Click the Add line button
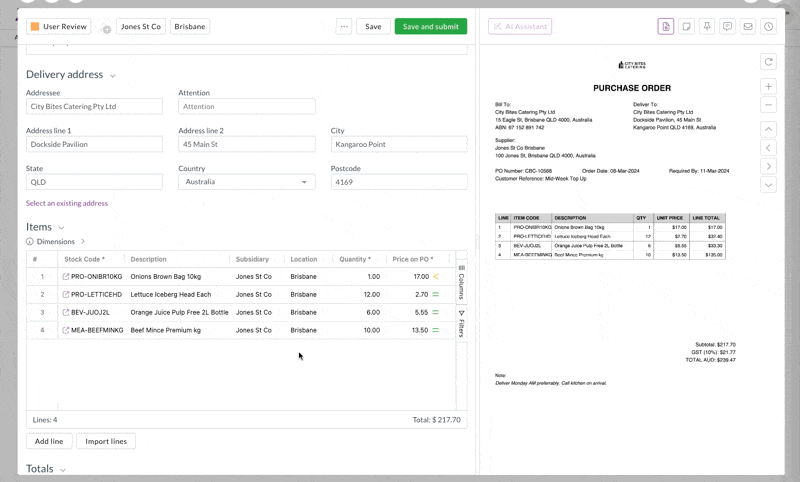 point(49,441)
